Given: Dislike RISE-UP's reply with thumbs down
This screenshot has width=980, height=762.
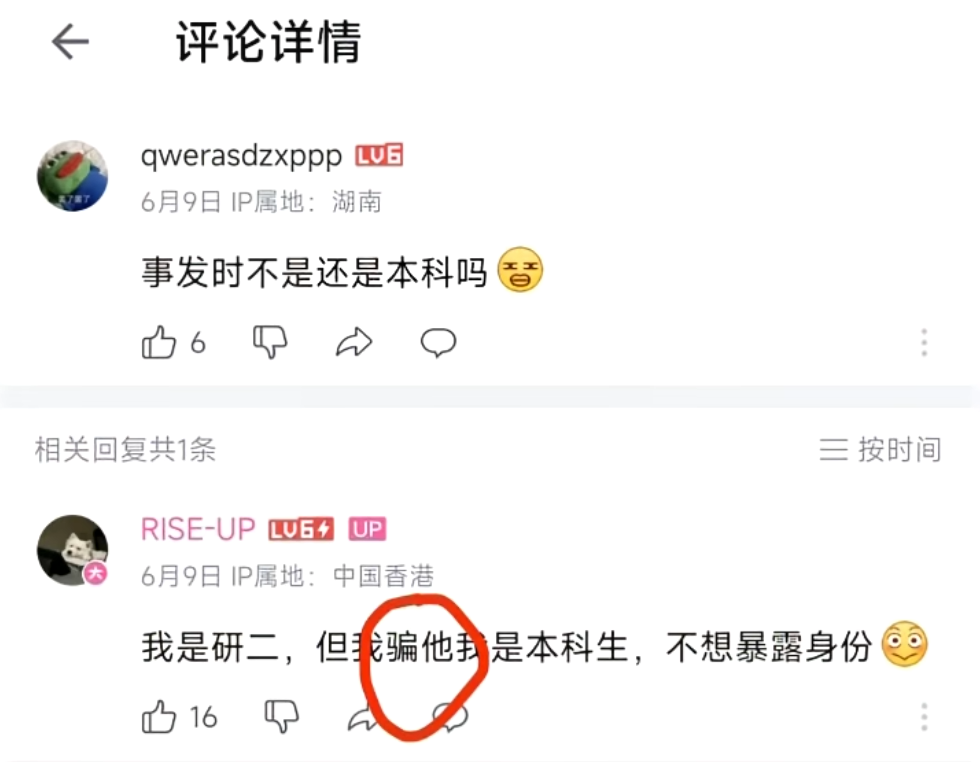Looking at the screenshot, I should 281,716.
